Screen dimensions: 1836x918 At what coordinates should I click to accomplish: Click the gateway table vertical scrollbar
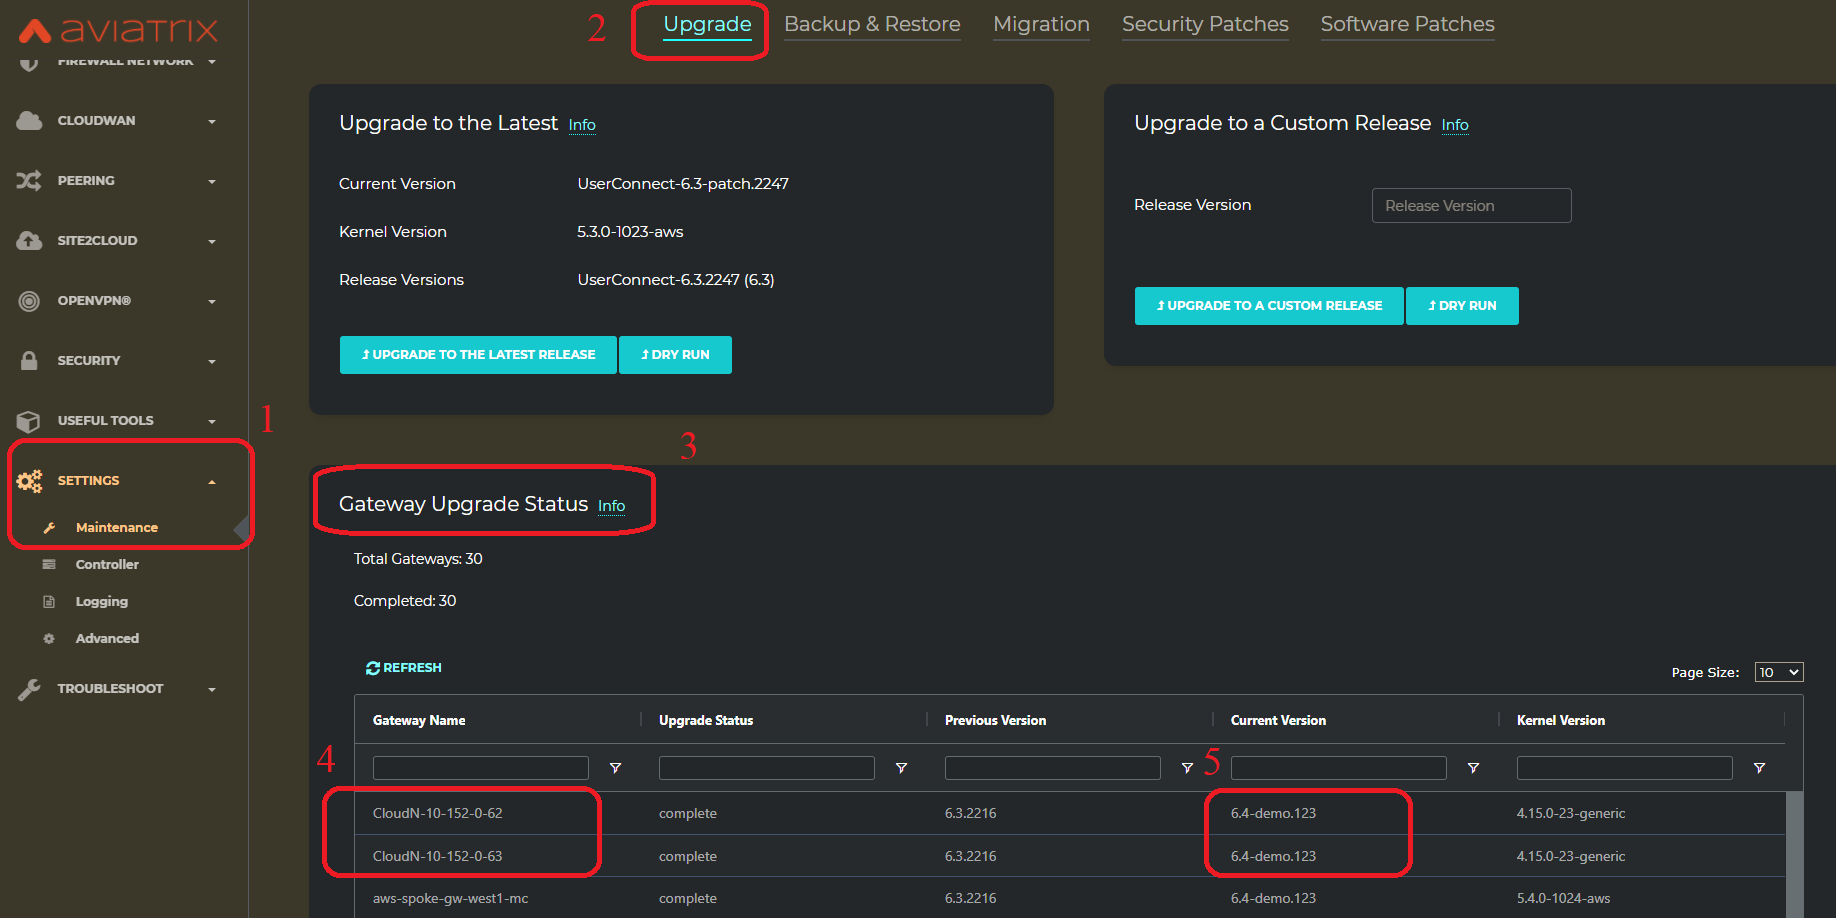[1794, 850]
